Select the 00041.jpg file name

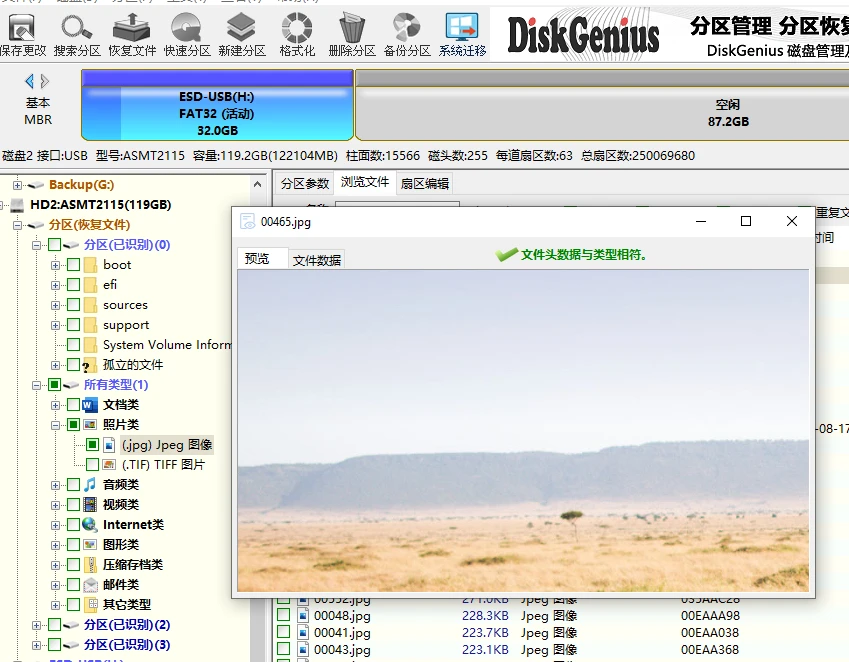342,632
